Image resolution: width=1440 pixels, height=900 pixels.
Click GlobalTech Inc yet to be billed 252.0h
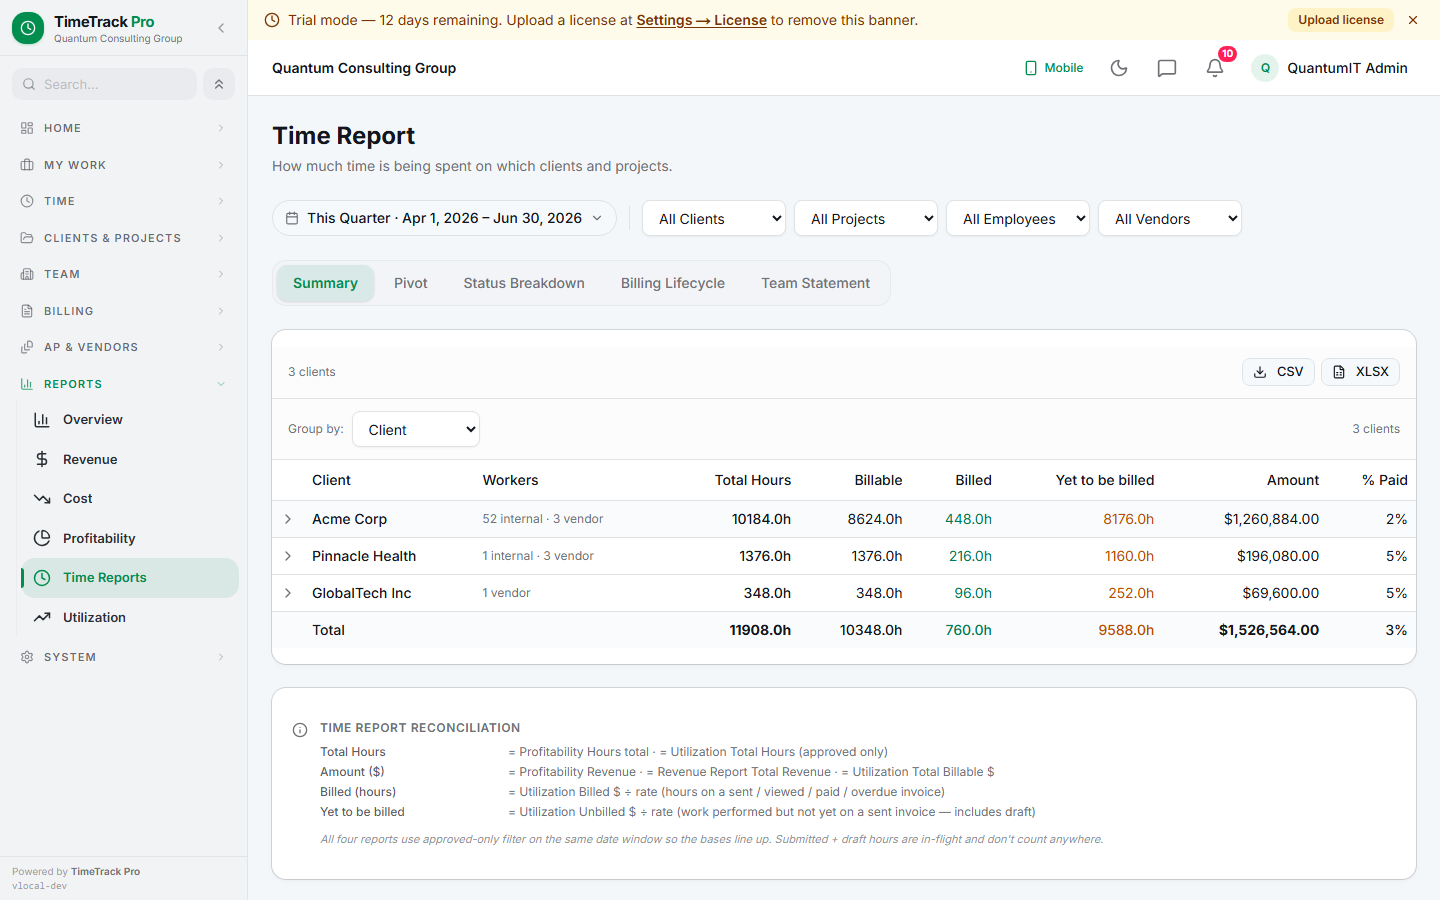[1131, 593]
